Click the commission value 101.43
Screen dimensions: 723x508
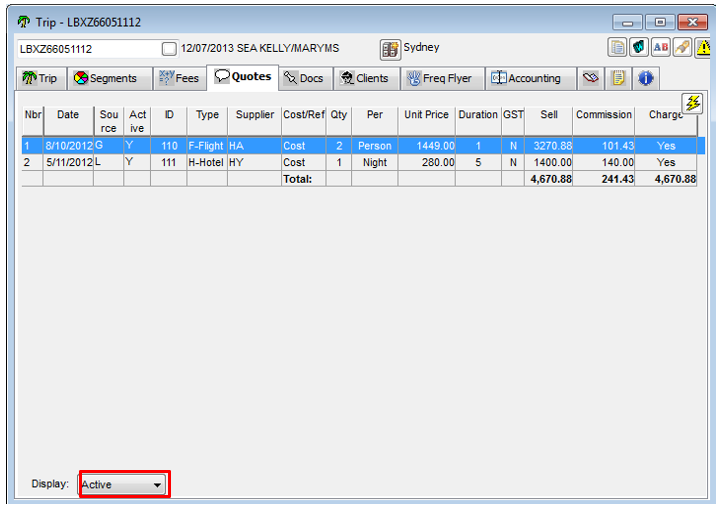click(x=604, y=146)
